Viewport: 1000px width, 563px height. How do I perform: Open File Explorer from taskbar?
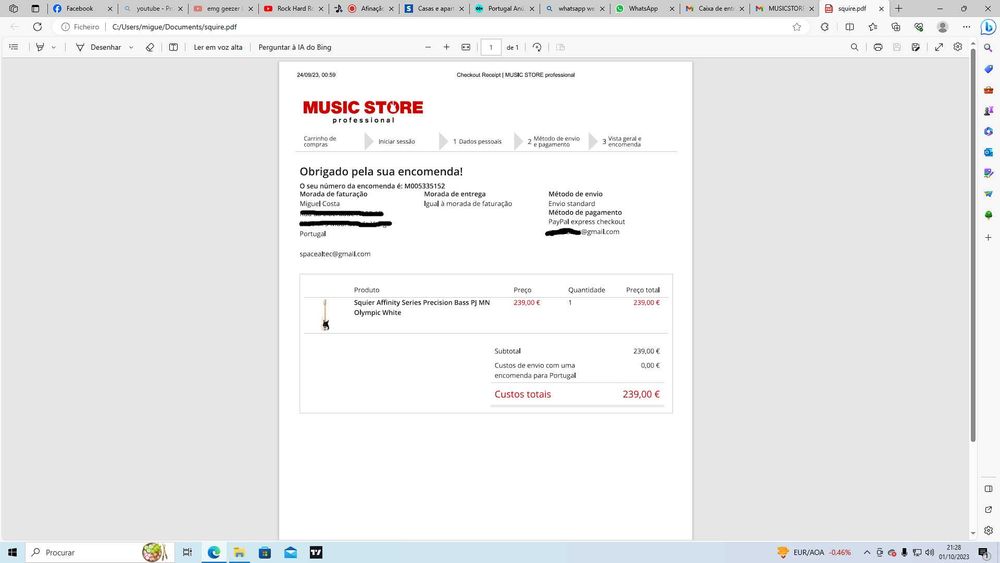pos(239,552)
